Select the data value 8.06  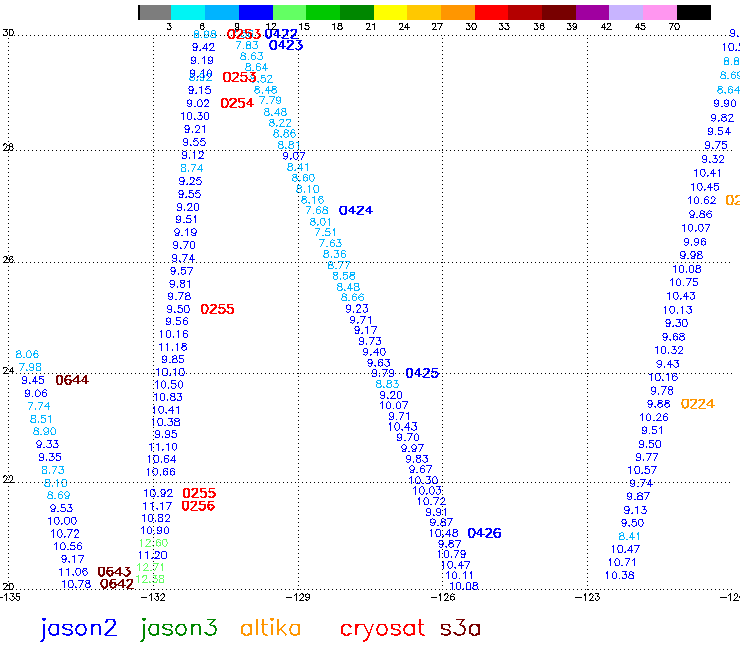pos(27,355)
